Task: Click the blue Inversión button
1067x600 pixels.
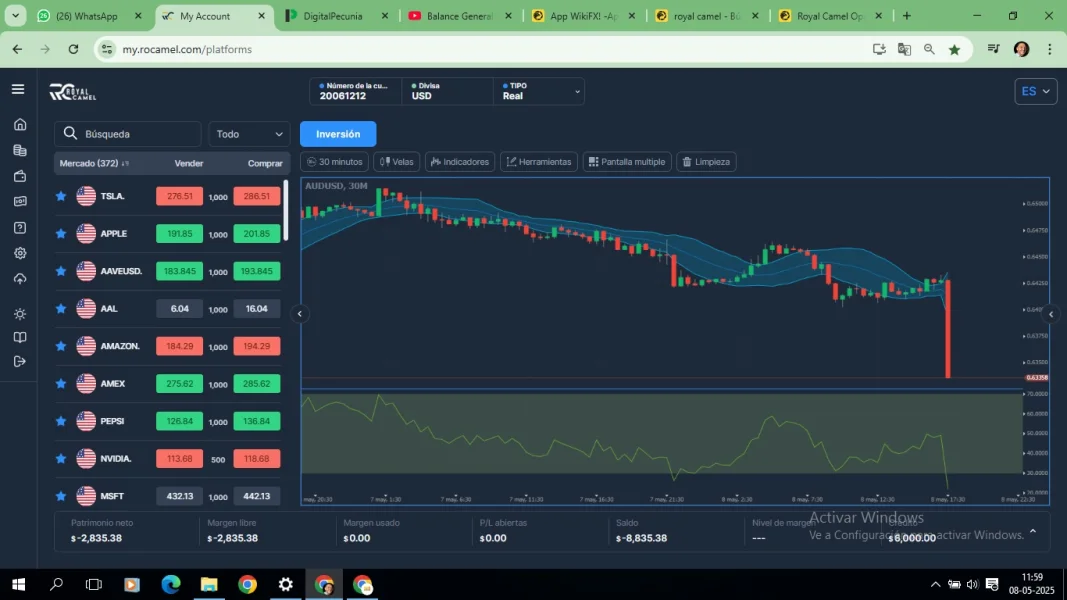Action: tap(338, 134)
